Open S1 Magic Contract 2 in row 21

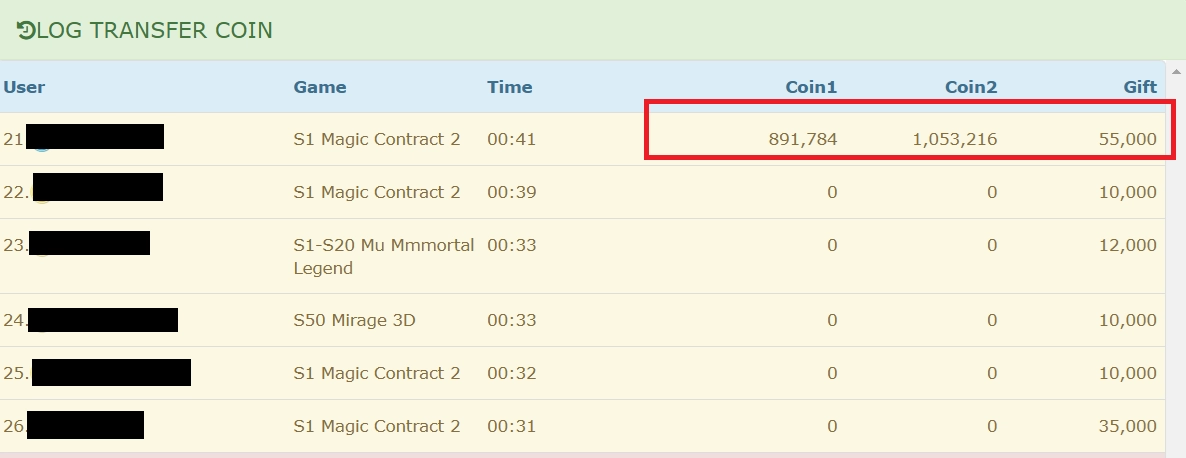(x=377, y=139)
